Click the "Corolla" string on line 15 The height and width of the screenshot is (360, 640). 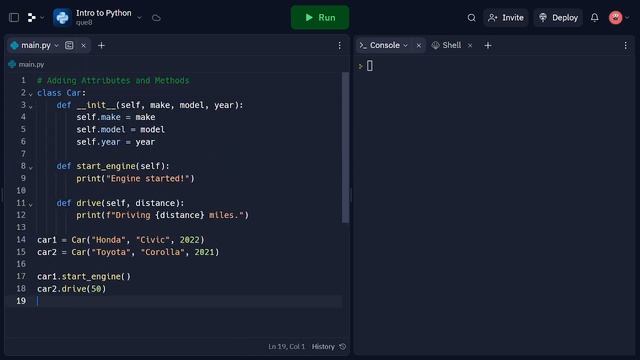coord(162,252)
